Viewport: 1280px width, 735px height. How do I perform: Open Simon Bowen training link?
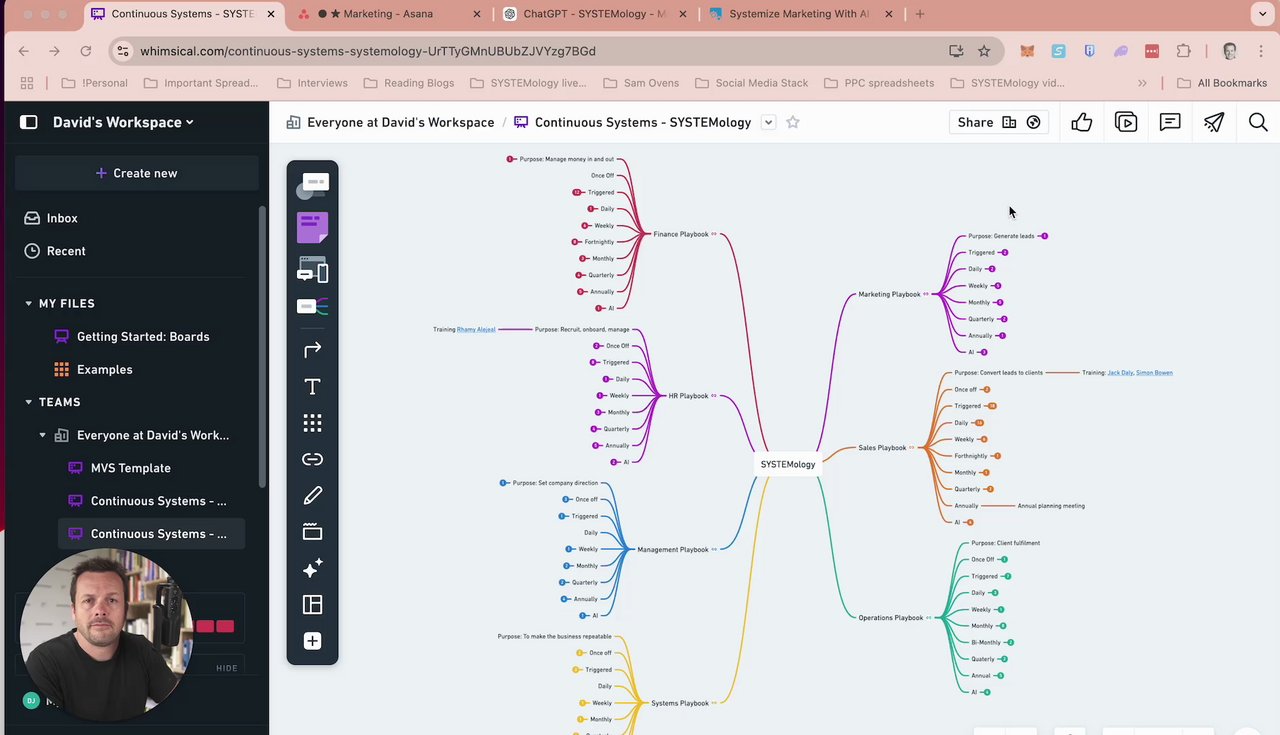pyautogui.click(x=1154, y=373)
